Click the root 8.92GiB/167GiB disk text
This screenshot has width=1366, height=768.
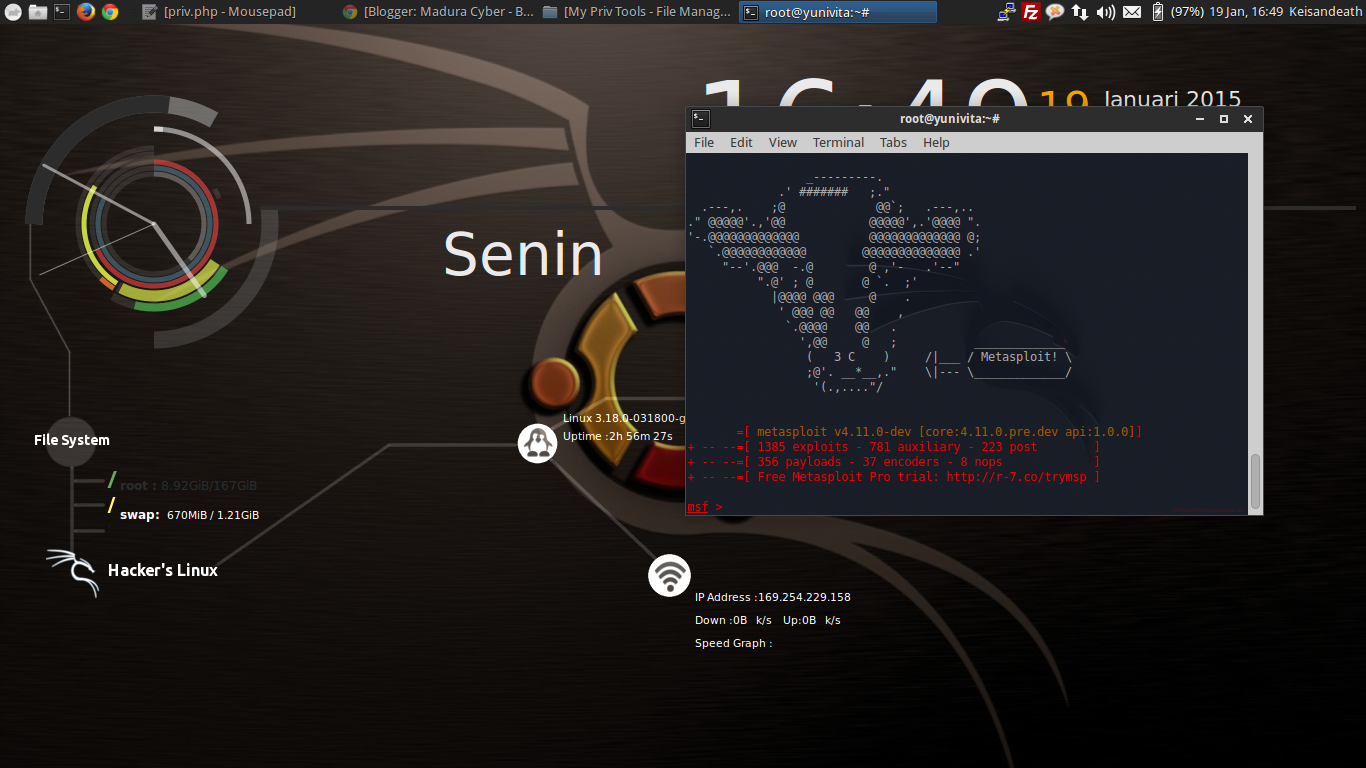click(x=188, y=485)
